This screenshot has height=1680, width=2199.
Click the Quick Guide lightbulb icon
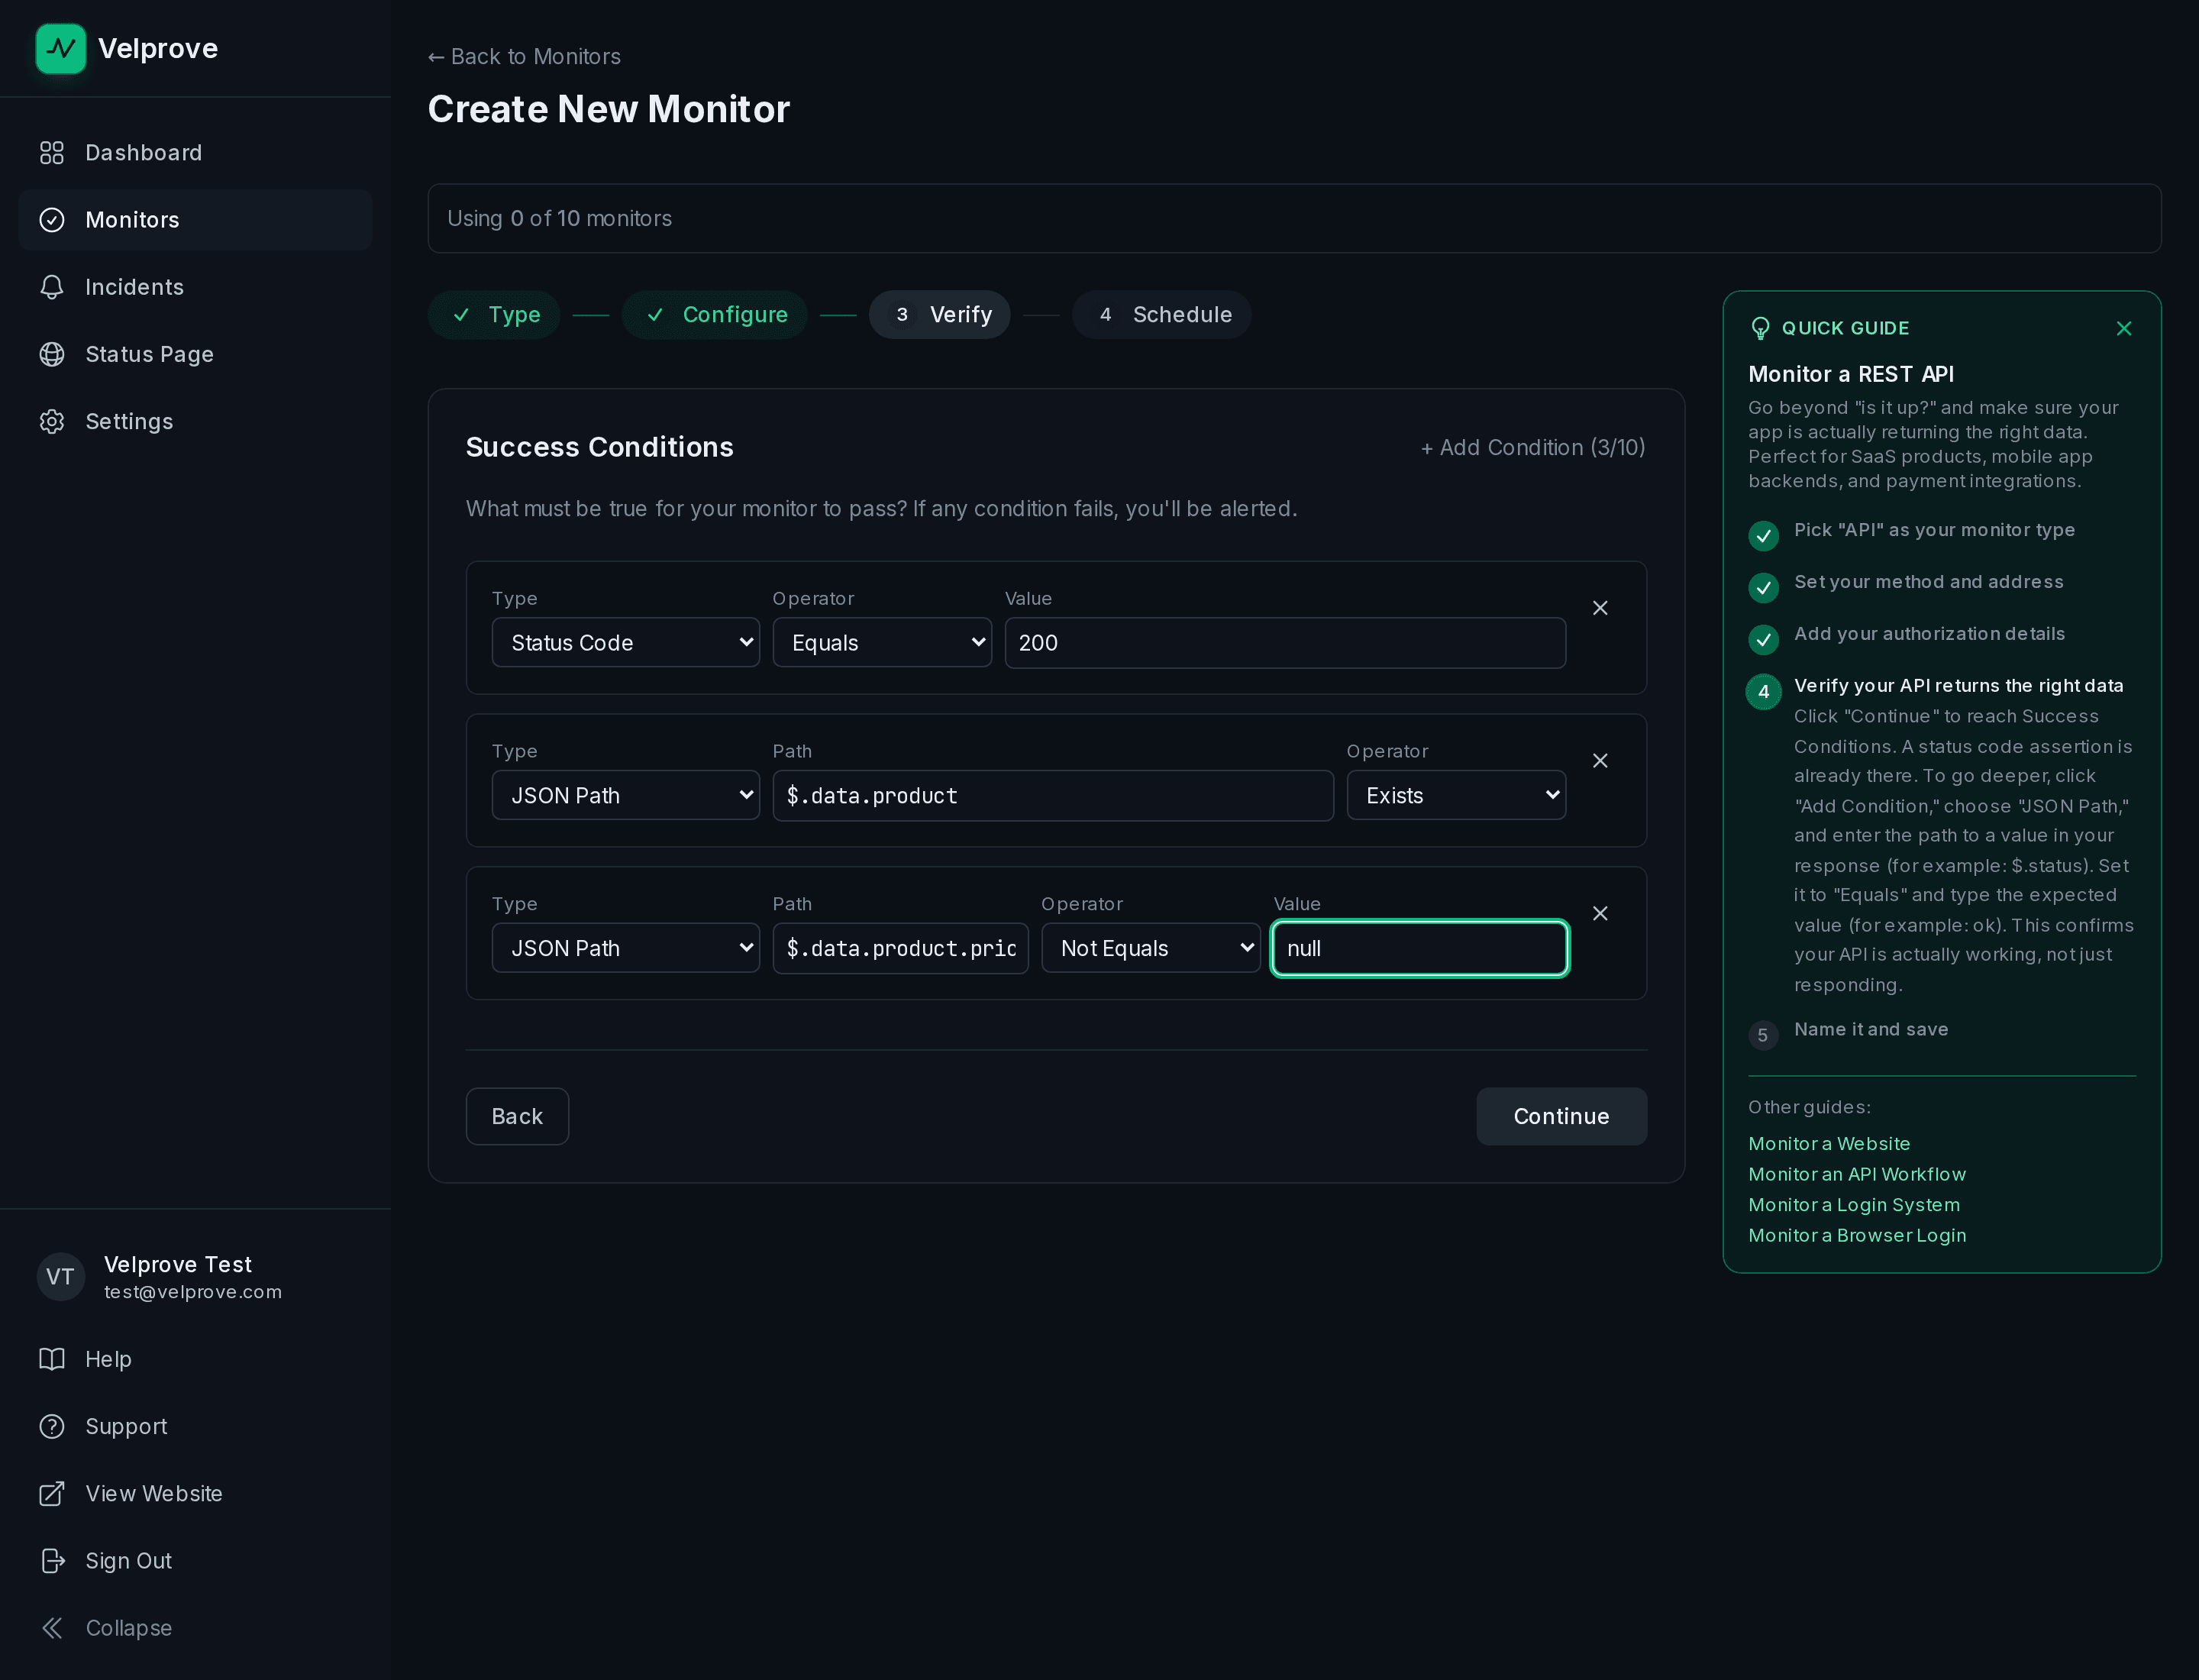click(x=1760, y=329)
